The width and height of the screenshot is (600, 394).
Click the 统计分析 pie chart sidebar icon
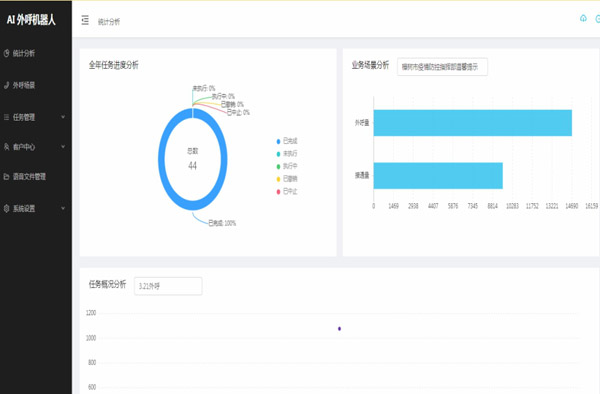tap(6, 53)
